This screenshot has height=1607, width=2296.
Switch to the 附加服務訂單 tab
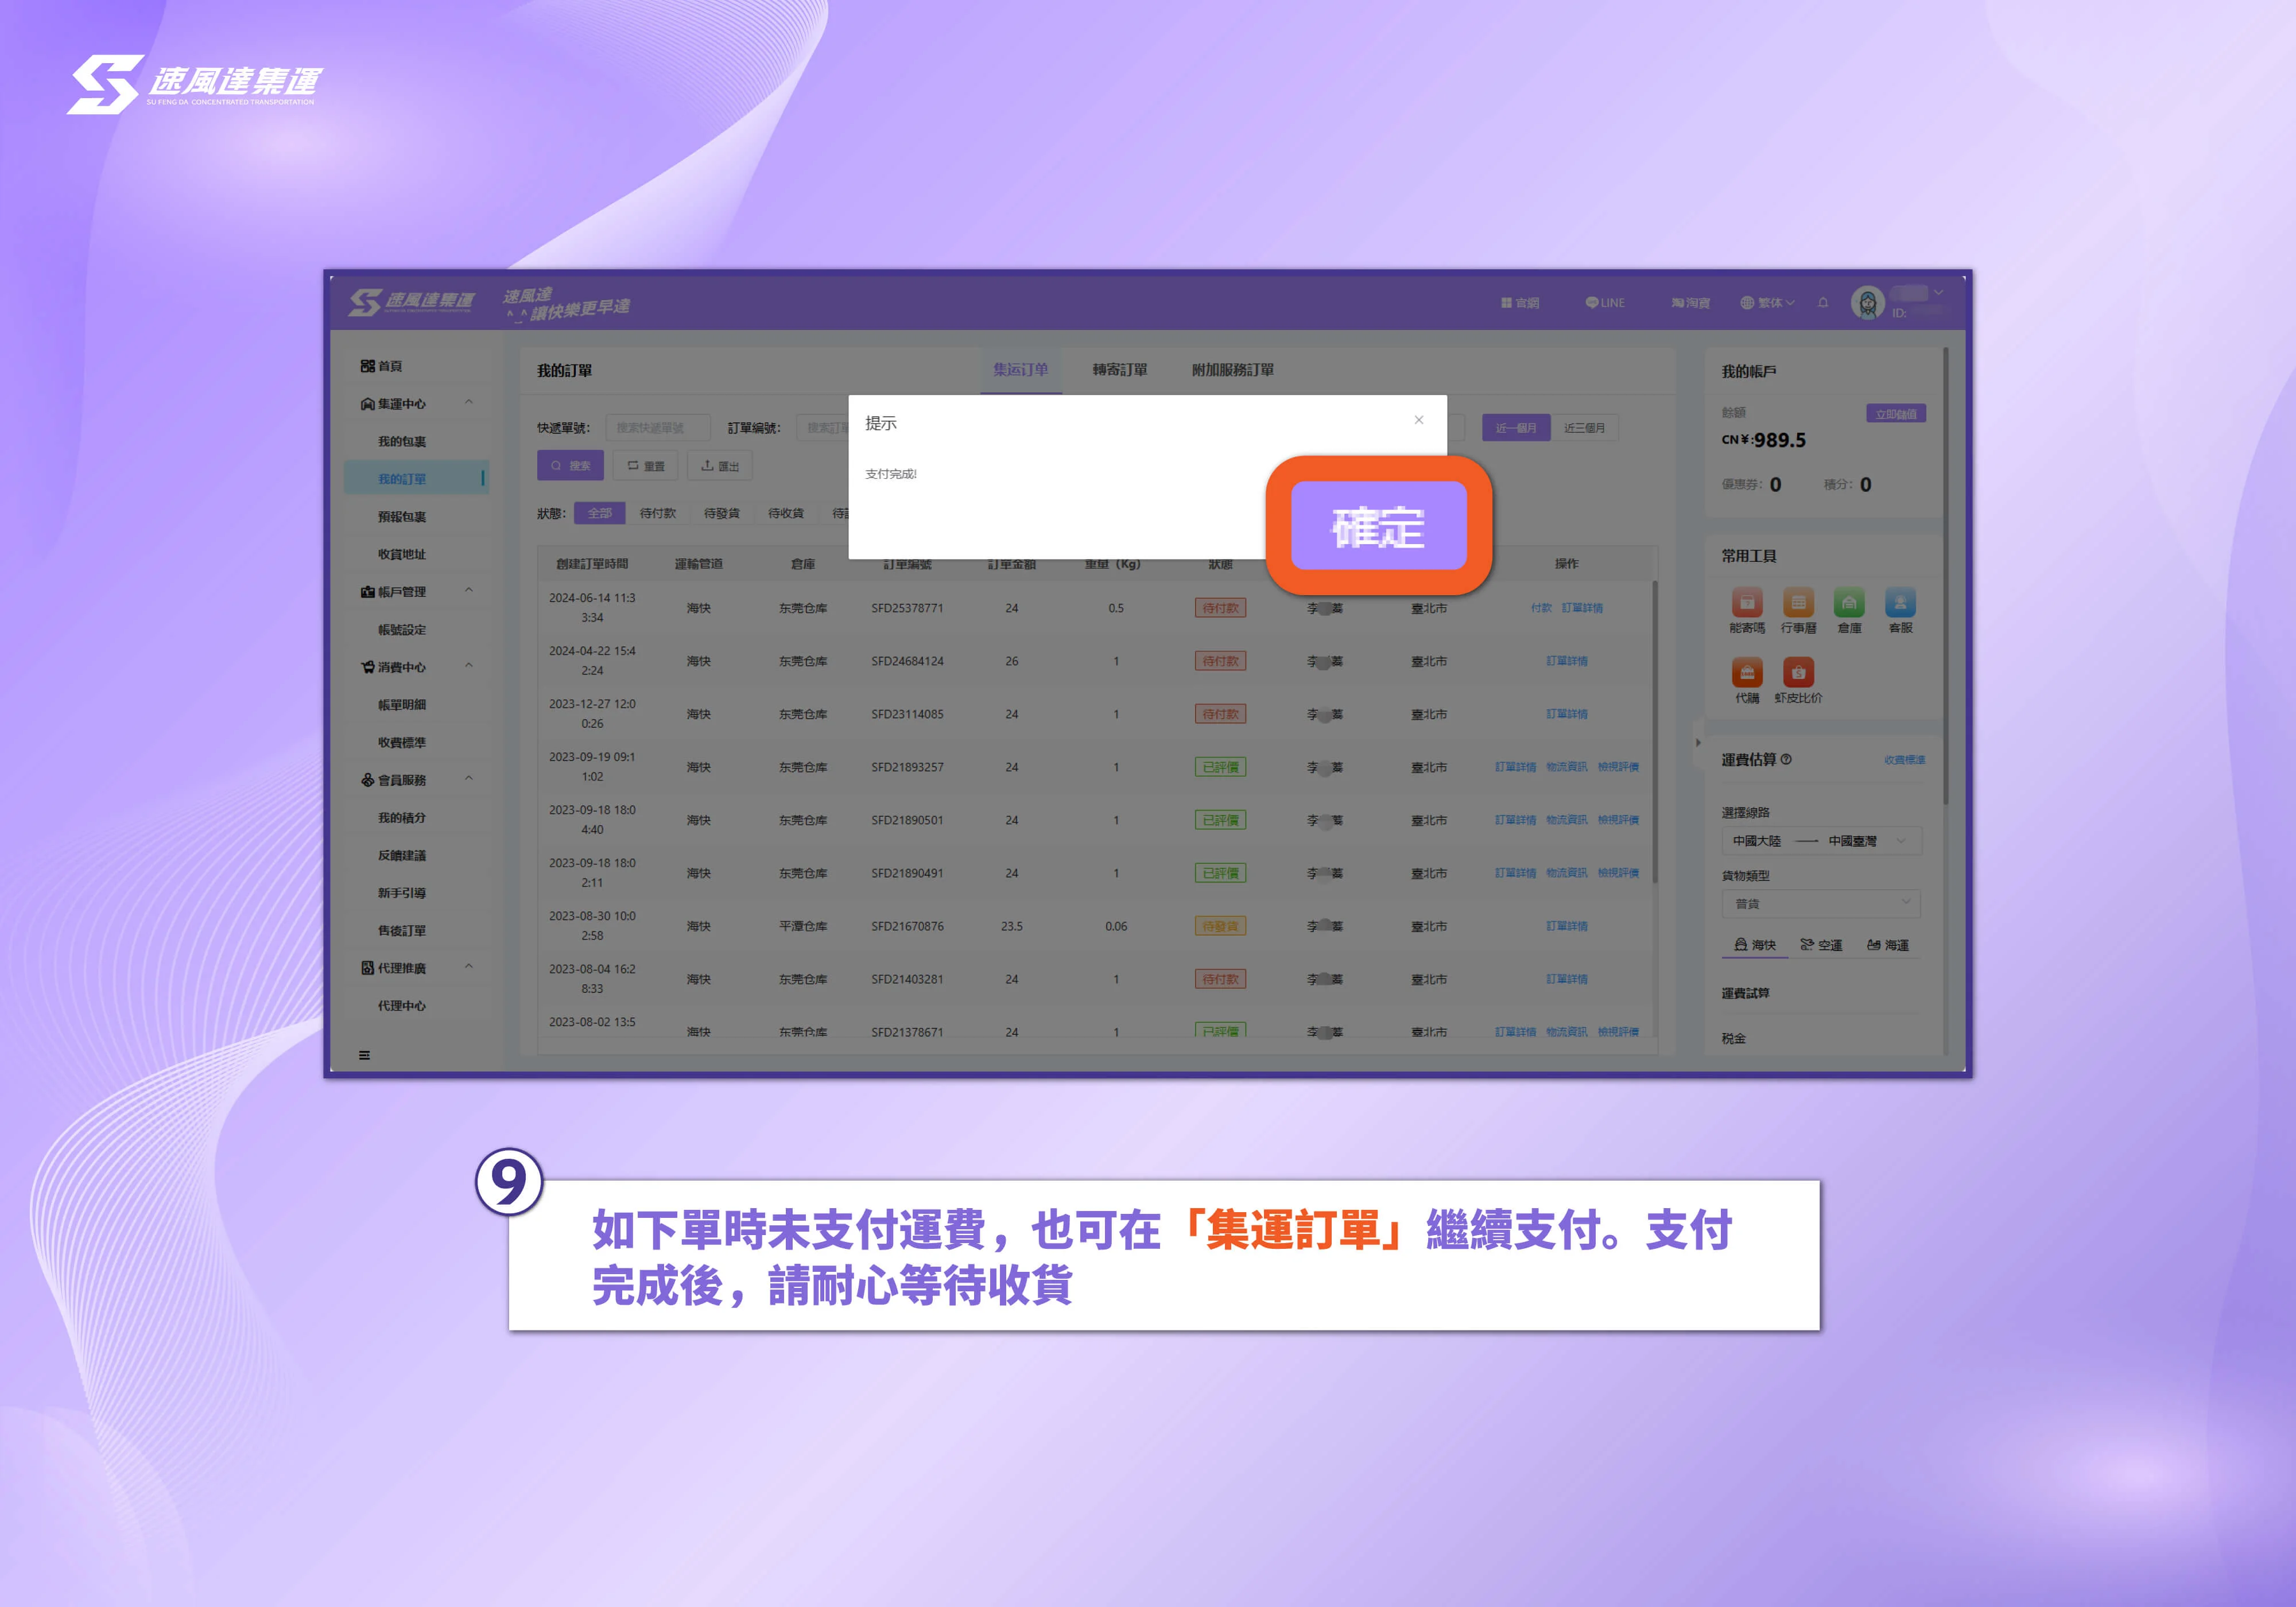[1233, 370]
